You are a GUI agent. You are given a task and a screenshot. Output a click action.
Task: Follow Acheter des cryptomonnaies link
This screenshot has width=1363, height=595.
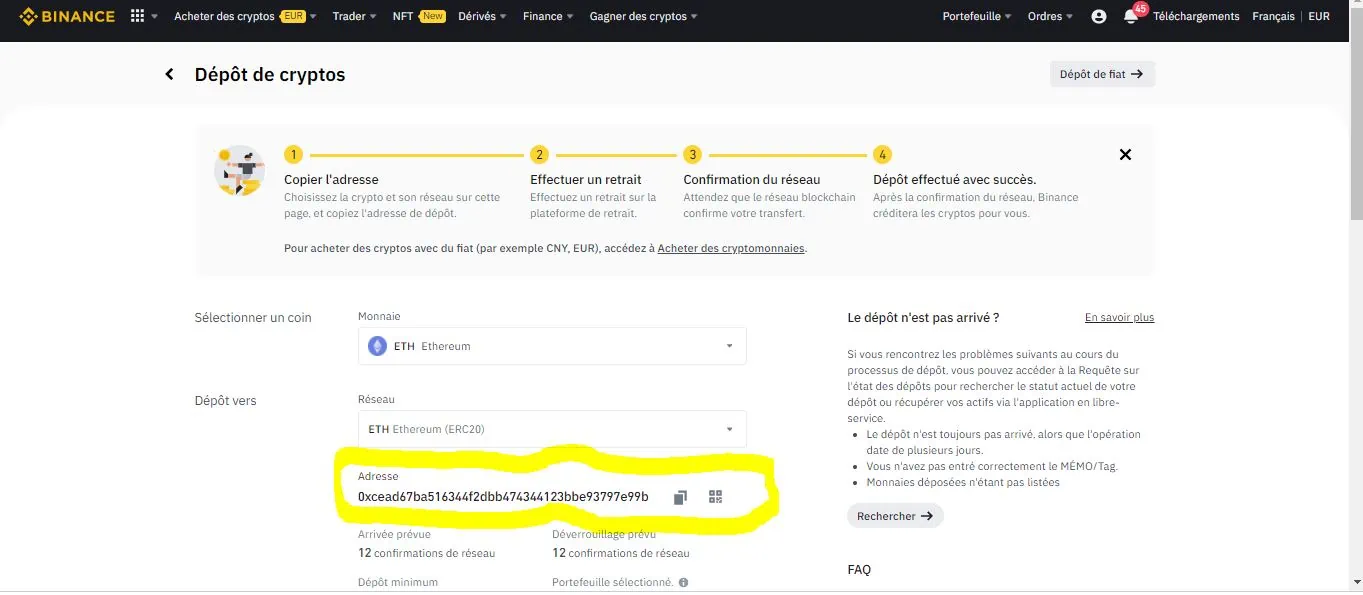click(x=731, y=248)
